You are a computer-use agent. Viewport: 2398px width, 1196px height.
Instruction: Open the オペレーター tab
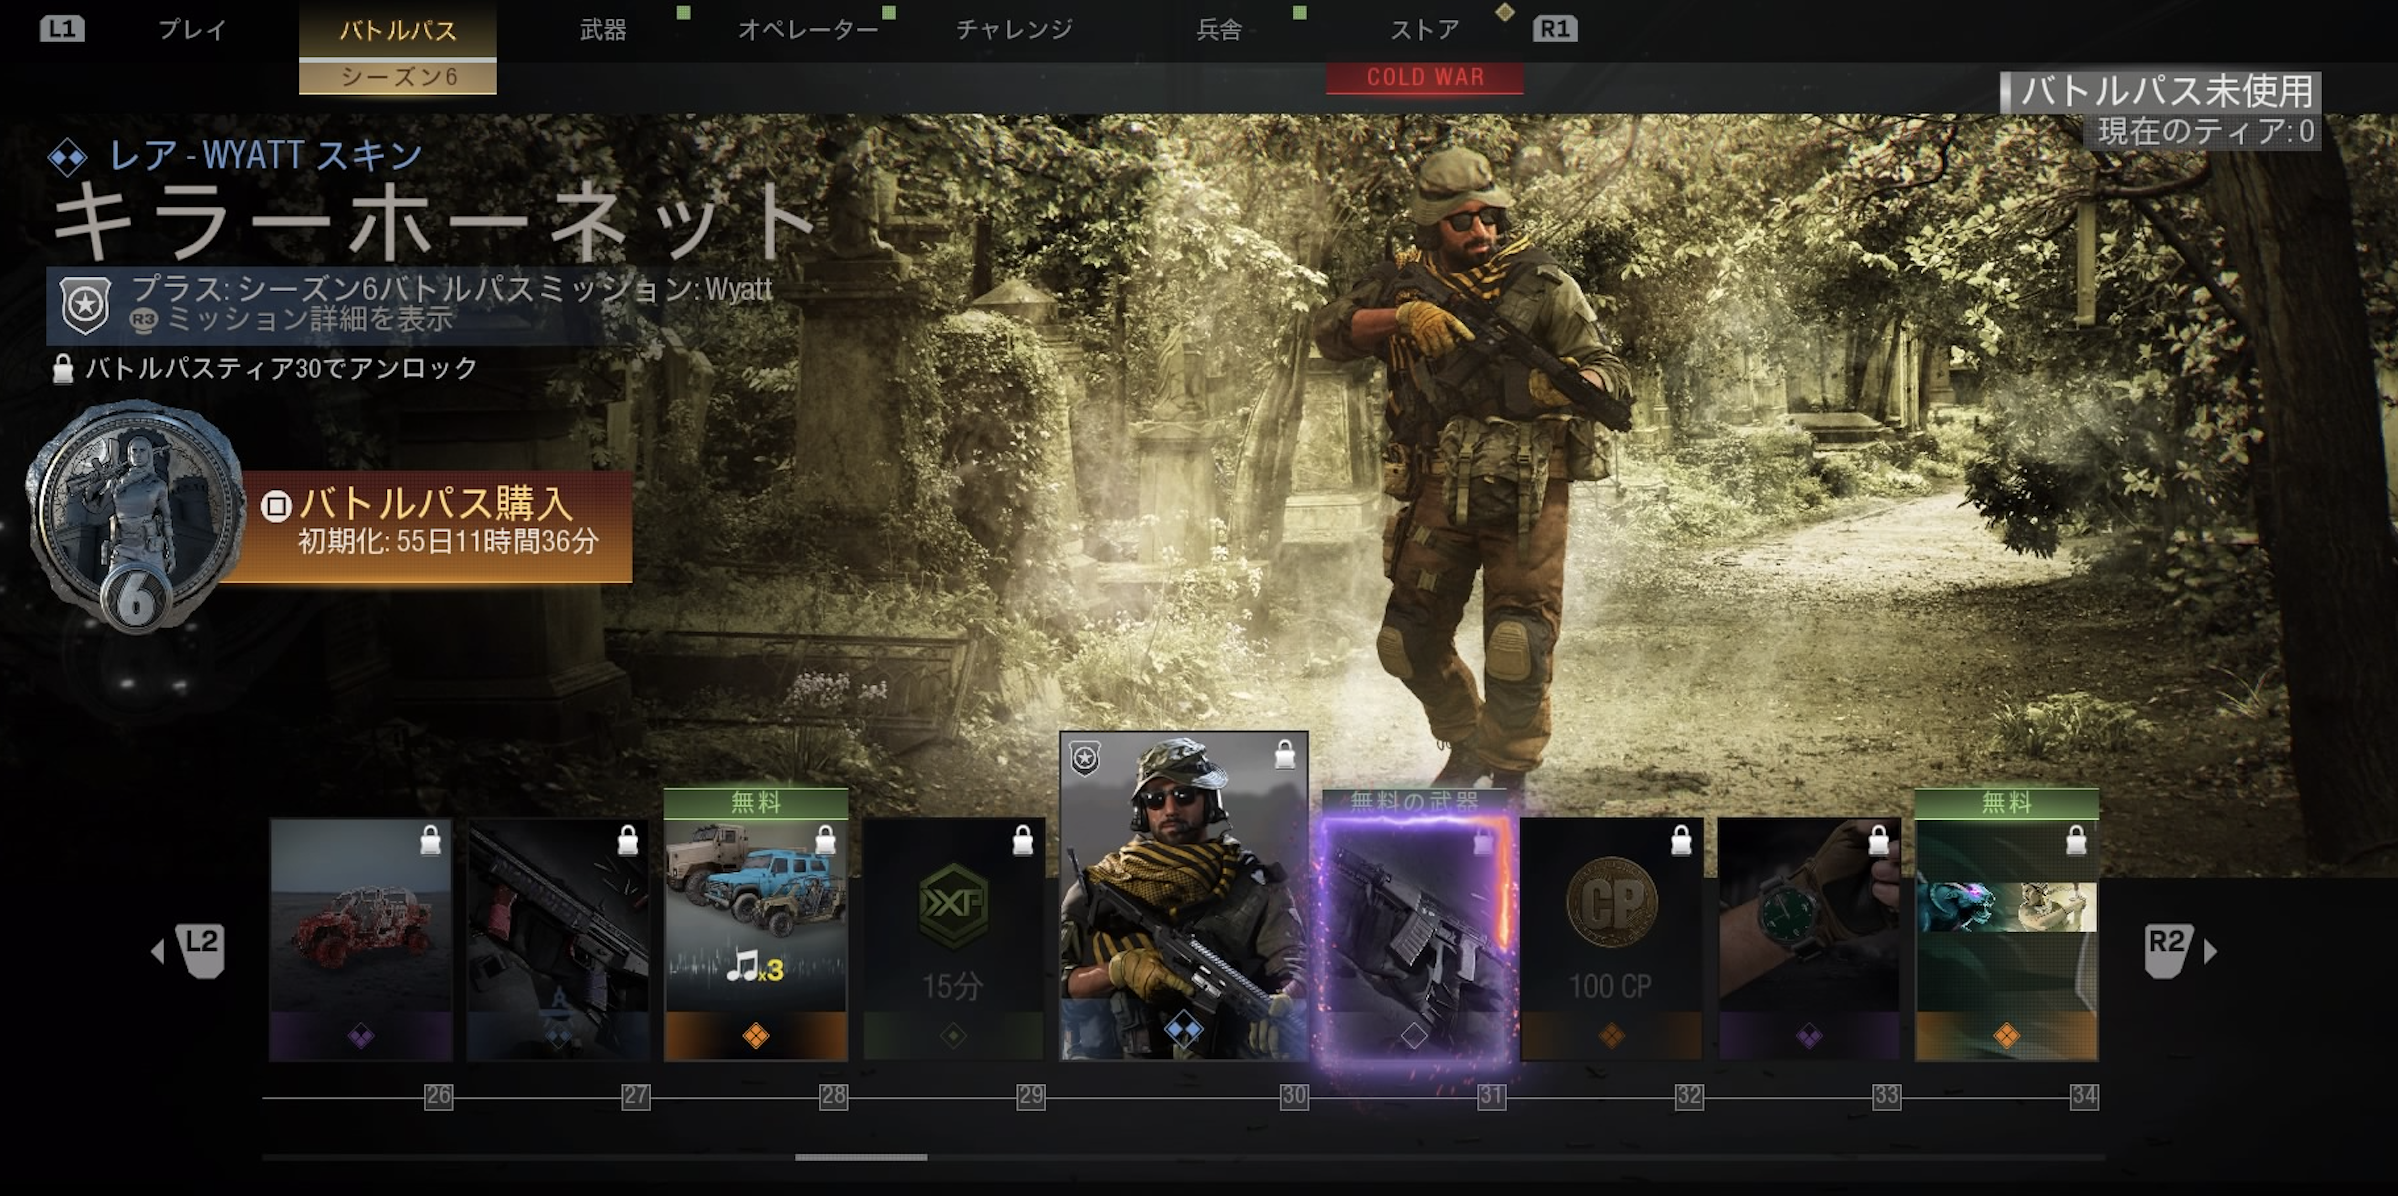click(x=808, y=30)
